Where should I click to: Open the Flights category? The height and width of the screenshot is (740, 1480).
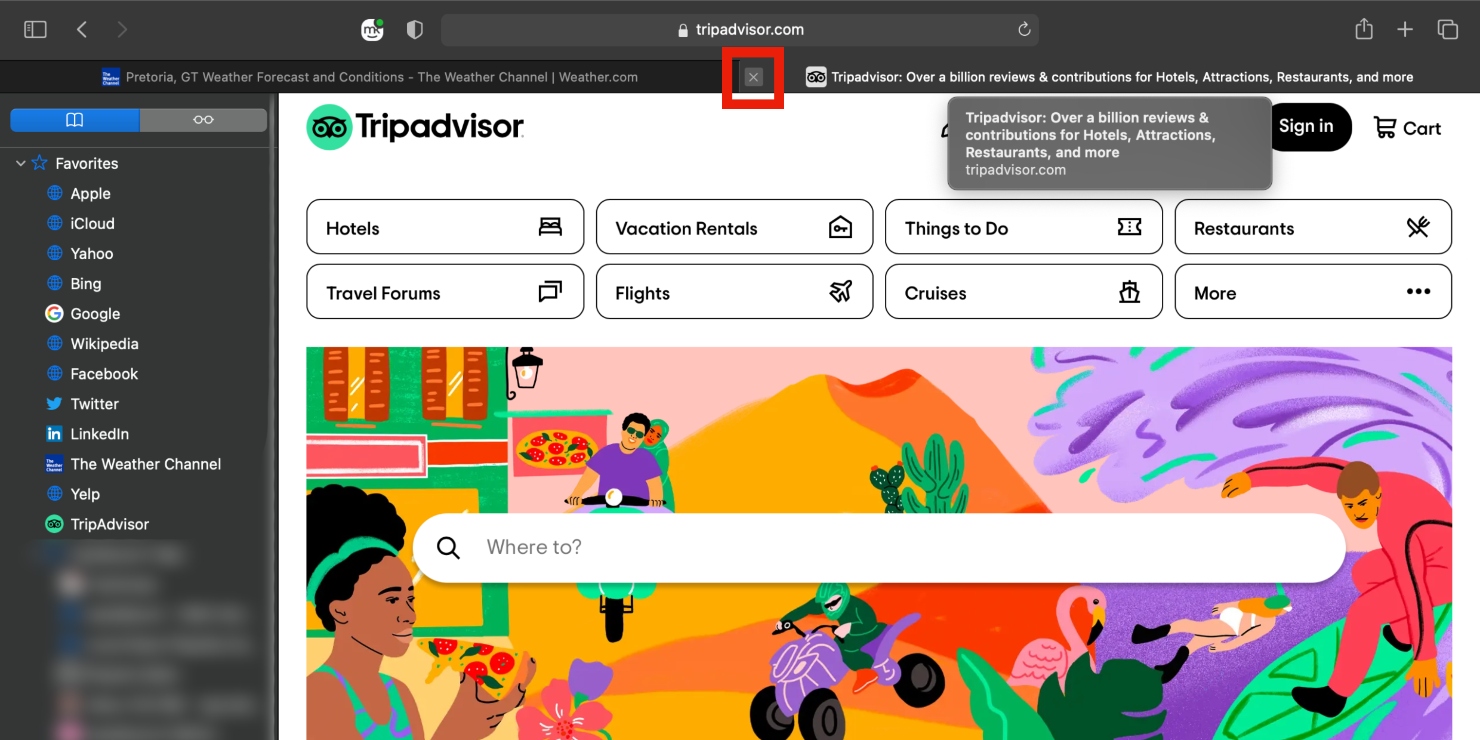(734, 292)
